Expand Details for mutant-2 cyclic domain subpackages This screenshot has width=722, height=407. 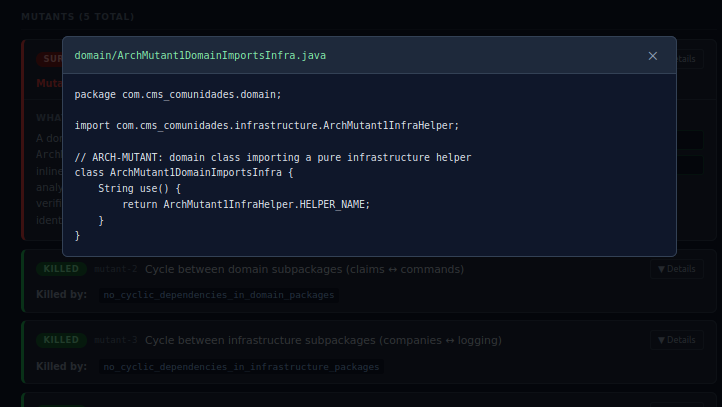[x=676, y=269]
